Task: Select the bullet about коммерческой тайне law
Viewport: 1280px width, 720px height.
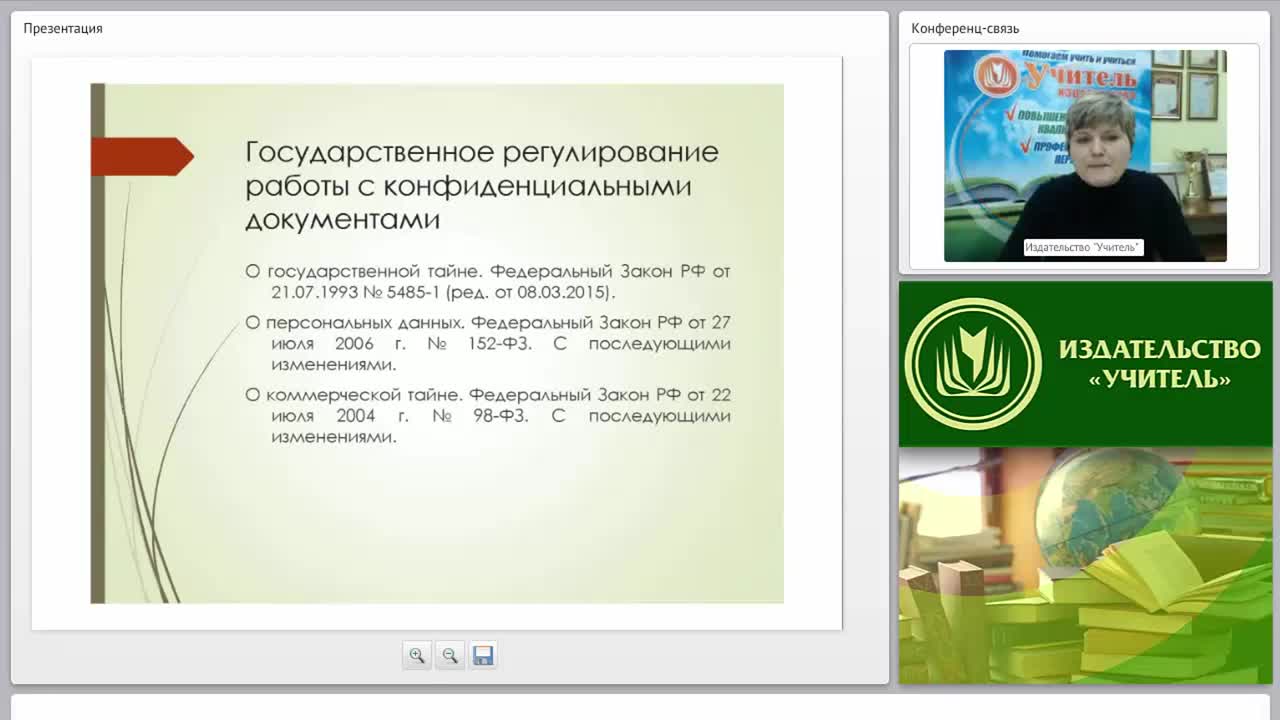Action: pos(488,416)
